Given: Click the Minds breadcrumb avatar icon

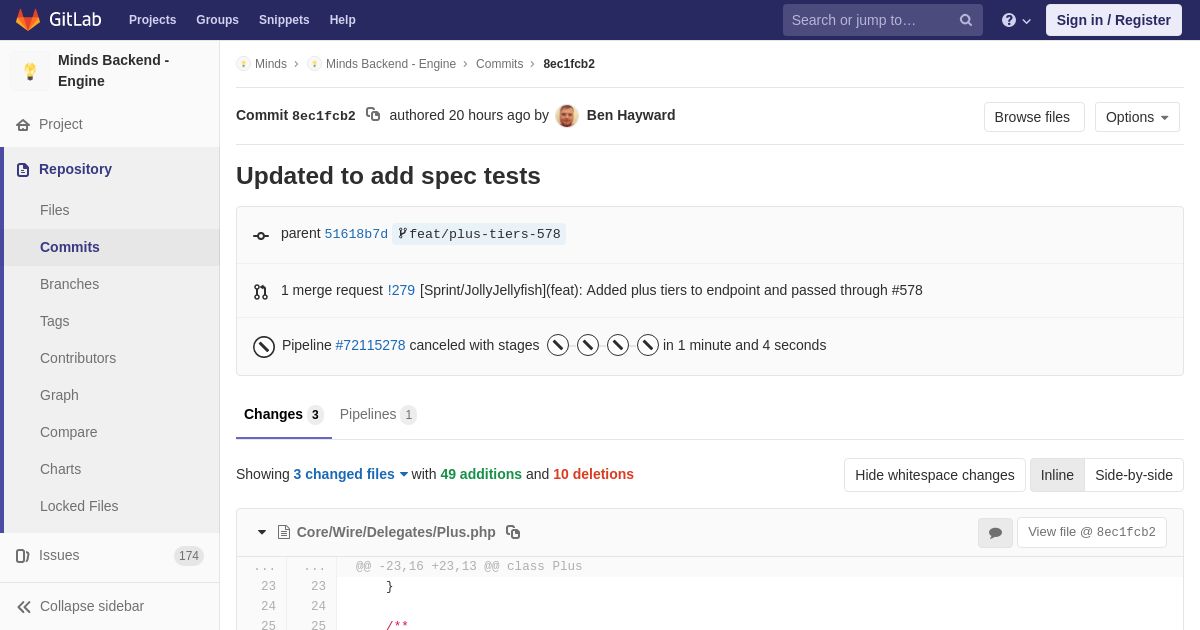Looking at the screenshot, I should click(x=243, y=64).
